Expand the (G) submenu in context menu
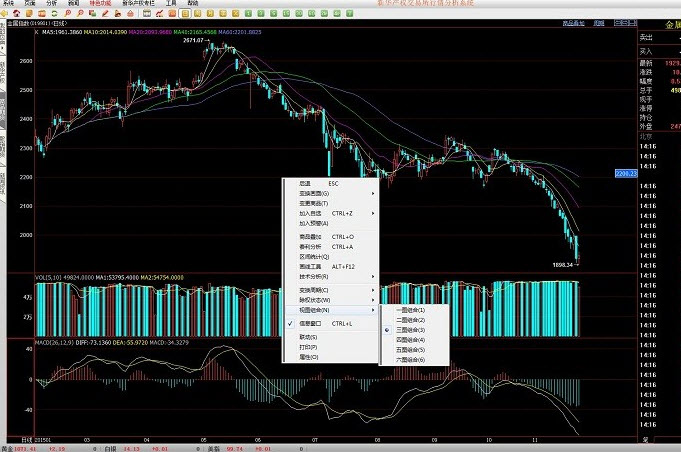Viewport: 681px width, 452px height. coord(331,193)
